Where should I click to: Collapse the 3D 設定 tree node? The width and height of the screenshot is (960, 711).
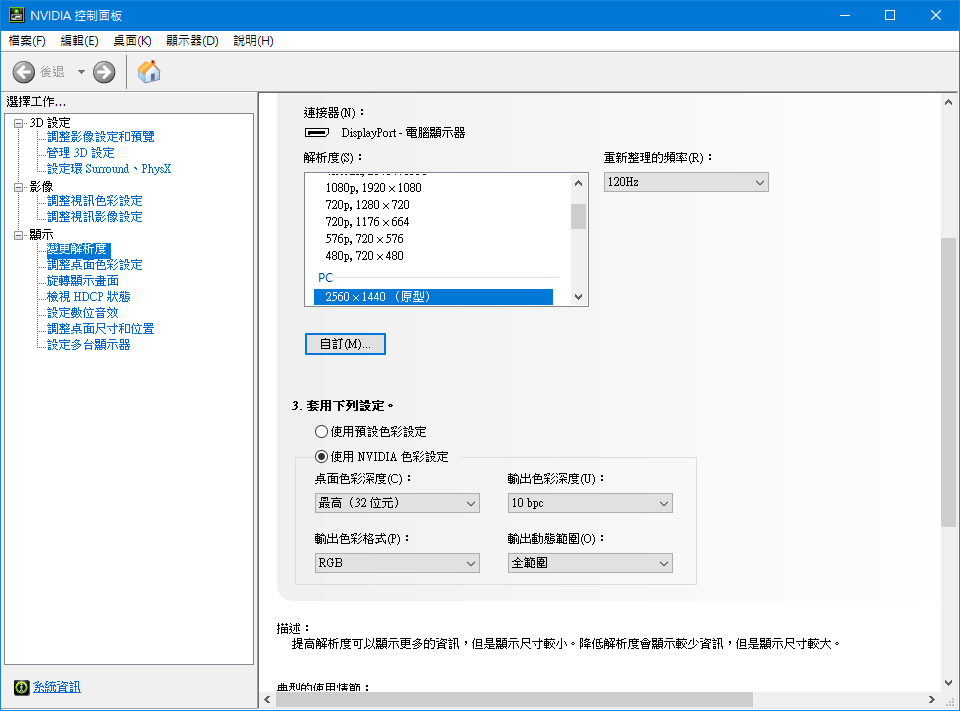point(19,123)
